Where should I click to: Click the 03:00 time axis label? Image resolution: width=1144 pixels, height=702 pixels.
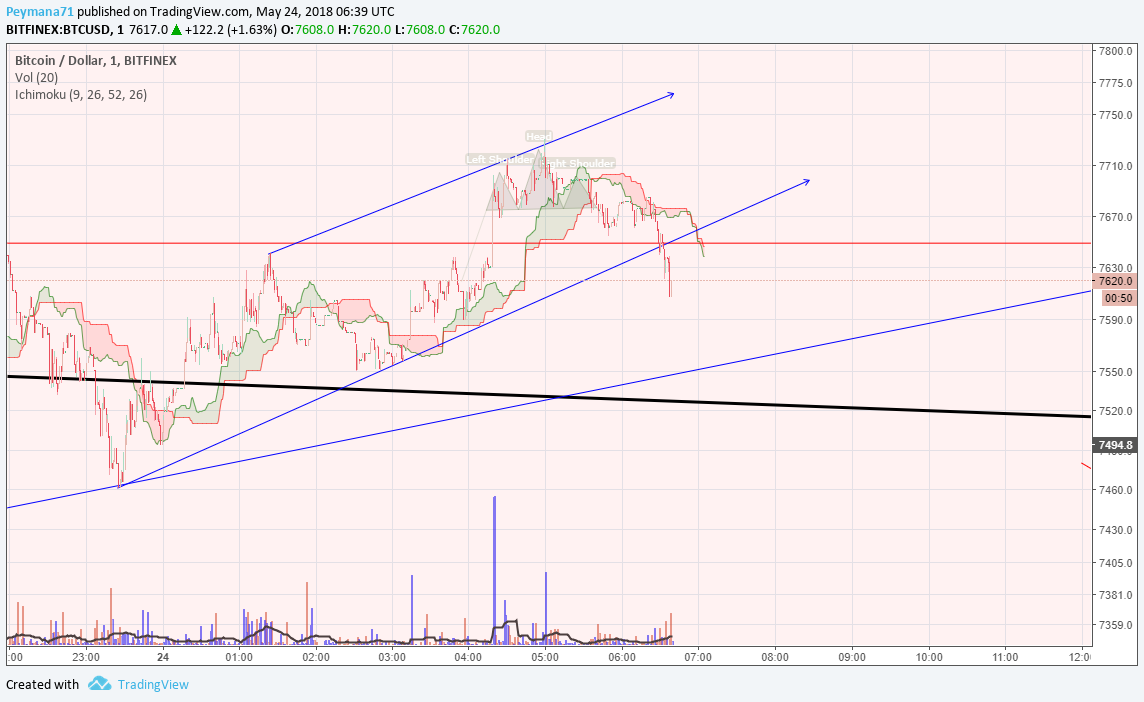392,657
